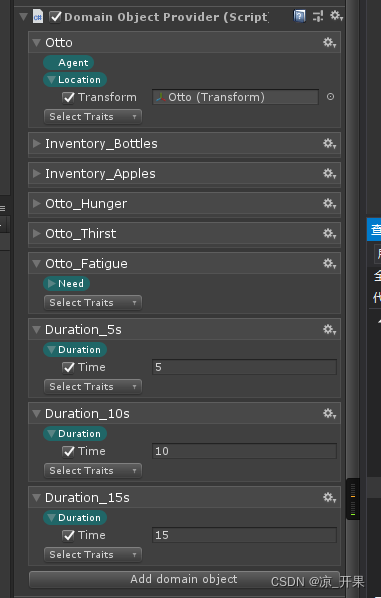Toggle the Time checkbox in Duration_10s

(x=69, y=452)
